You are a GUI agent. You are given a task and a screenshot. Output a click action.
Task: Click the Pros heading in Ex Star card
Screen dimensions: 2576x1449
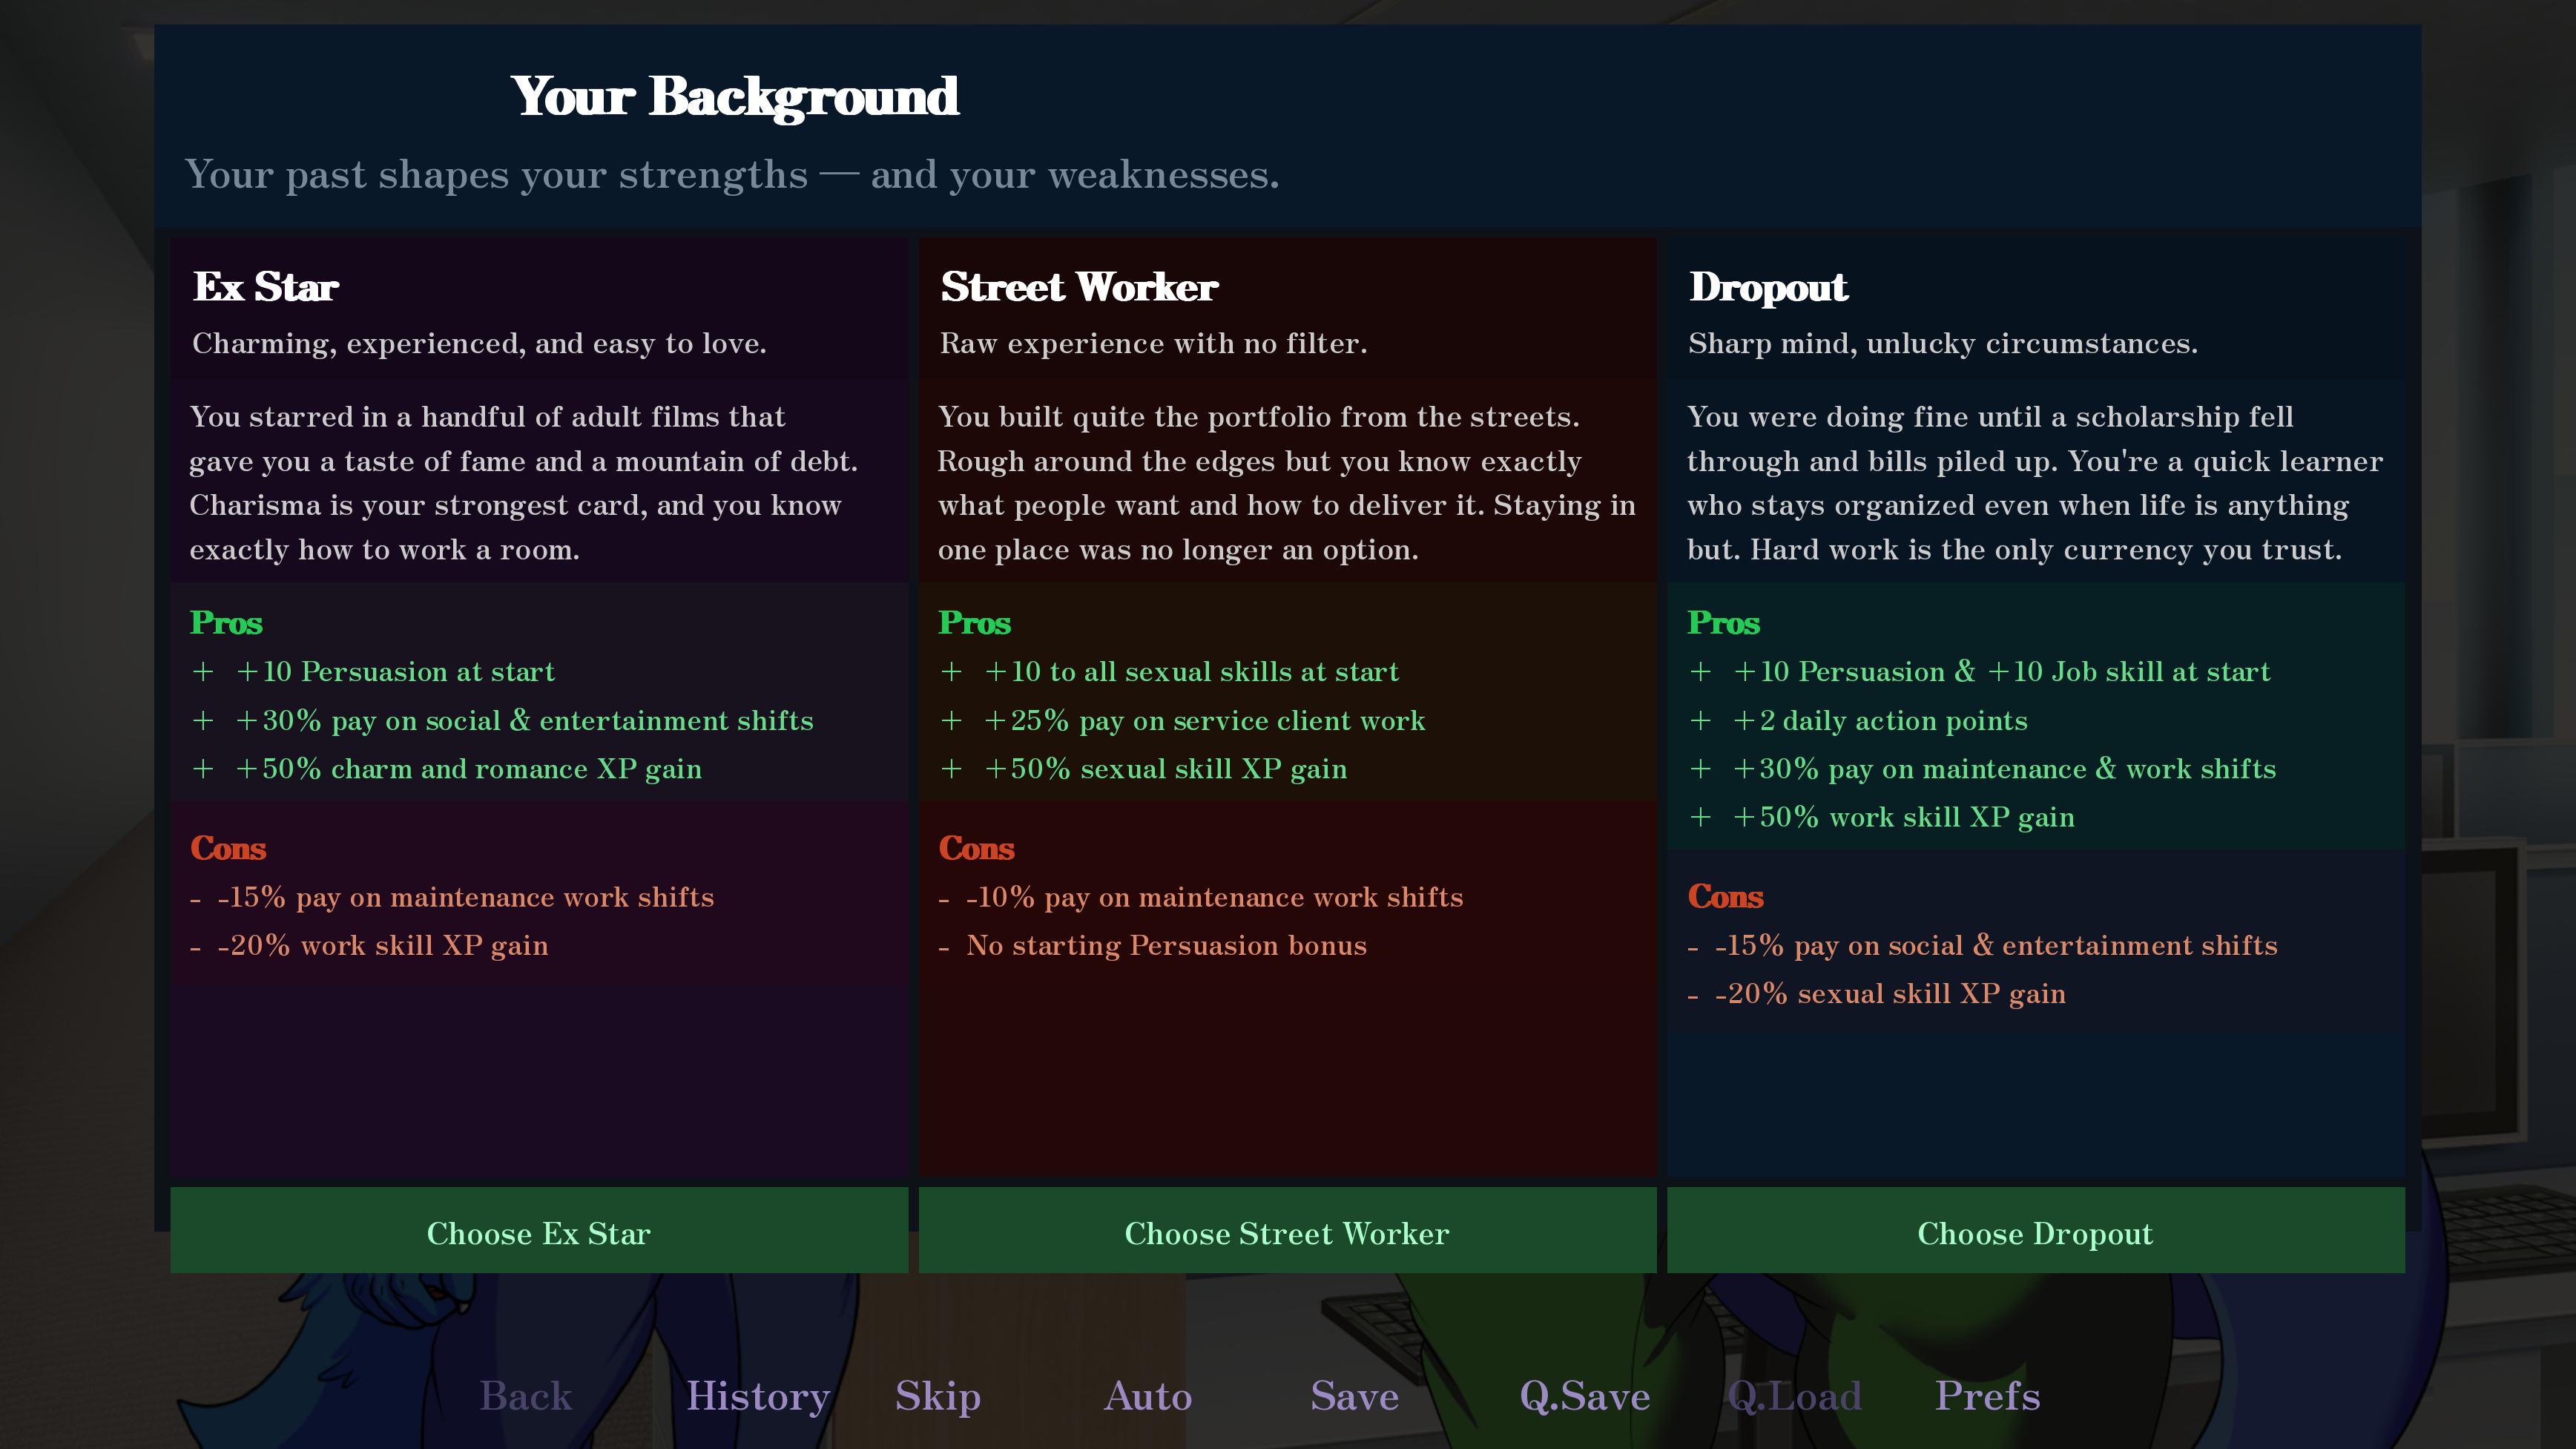click(x=226, y=622)
